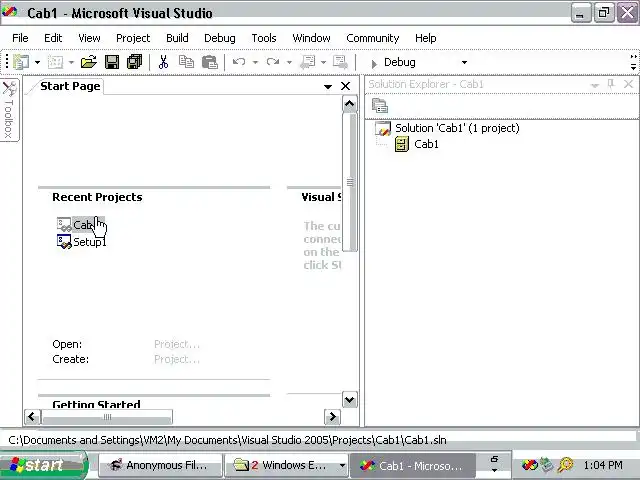This screenshot has width=640, height=480.
Task: Open the Navigate Backward dropdown arrow
Action: click(x=323, y=62)
